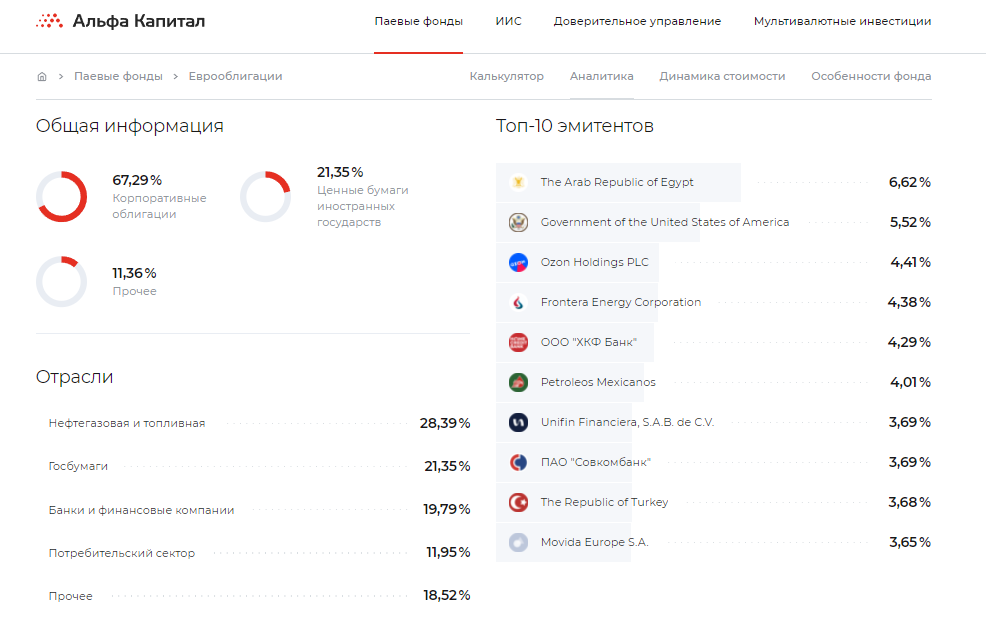
Task: Click the Ozon Holdings PLC logo icon
Action: pos(518,262)
